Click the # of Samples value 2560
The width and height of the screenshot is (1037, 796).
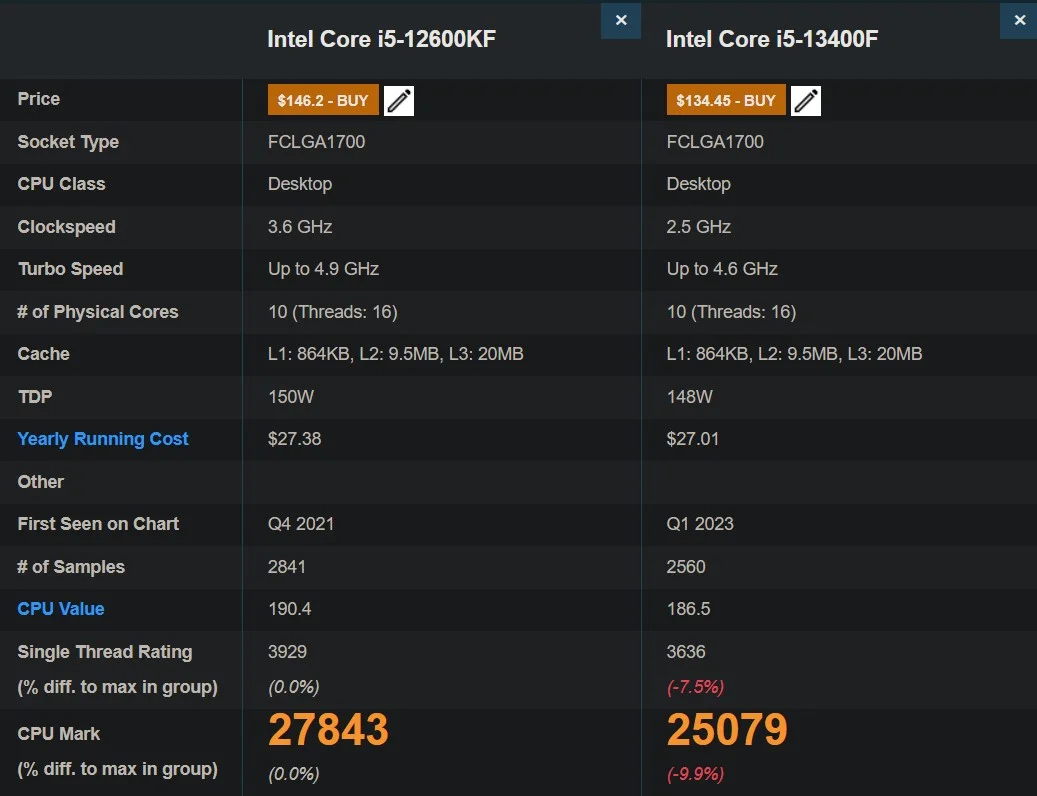(x=686, y=566)
